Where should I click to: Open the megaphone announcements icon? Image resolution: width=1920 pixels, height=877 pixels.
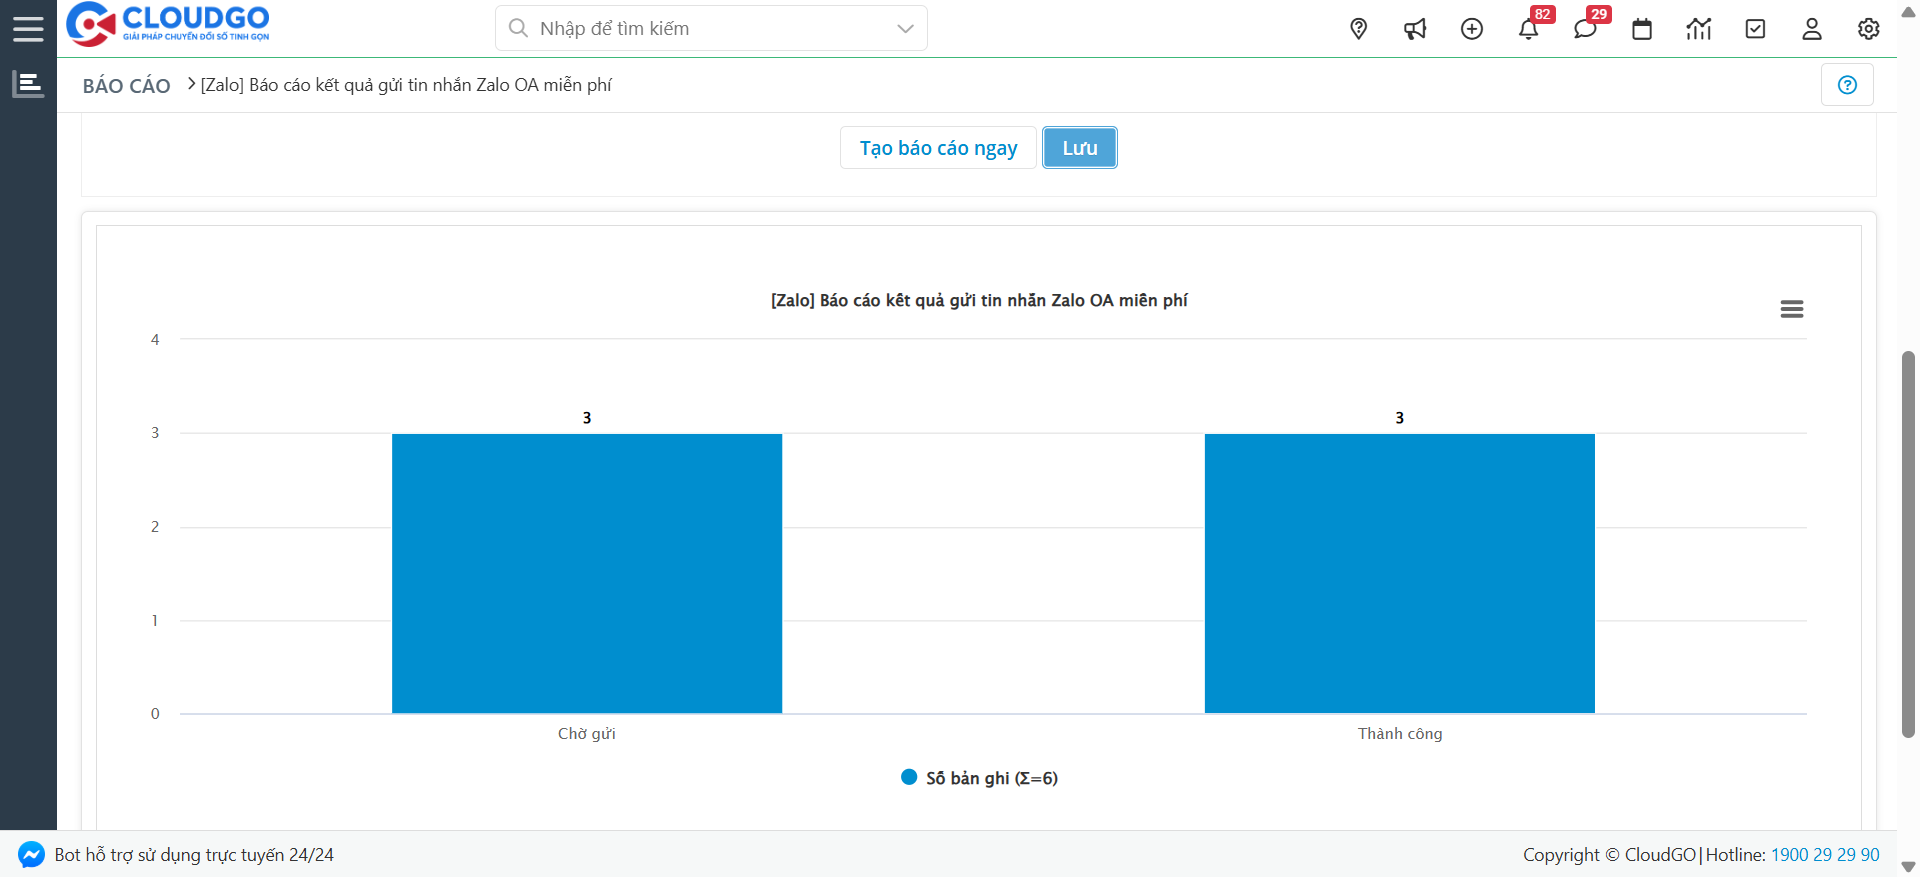tap(1415, 29)
